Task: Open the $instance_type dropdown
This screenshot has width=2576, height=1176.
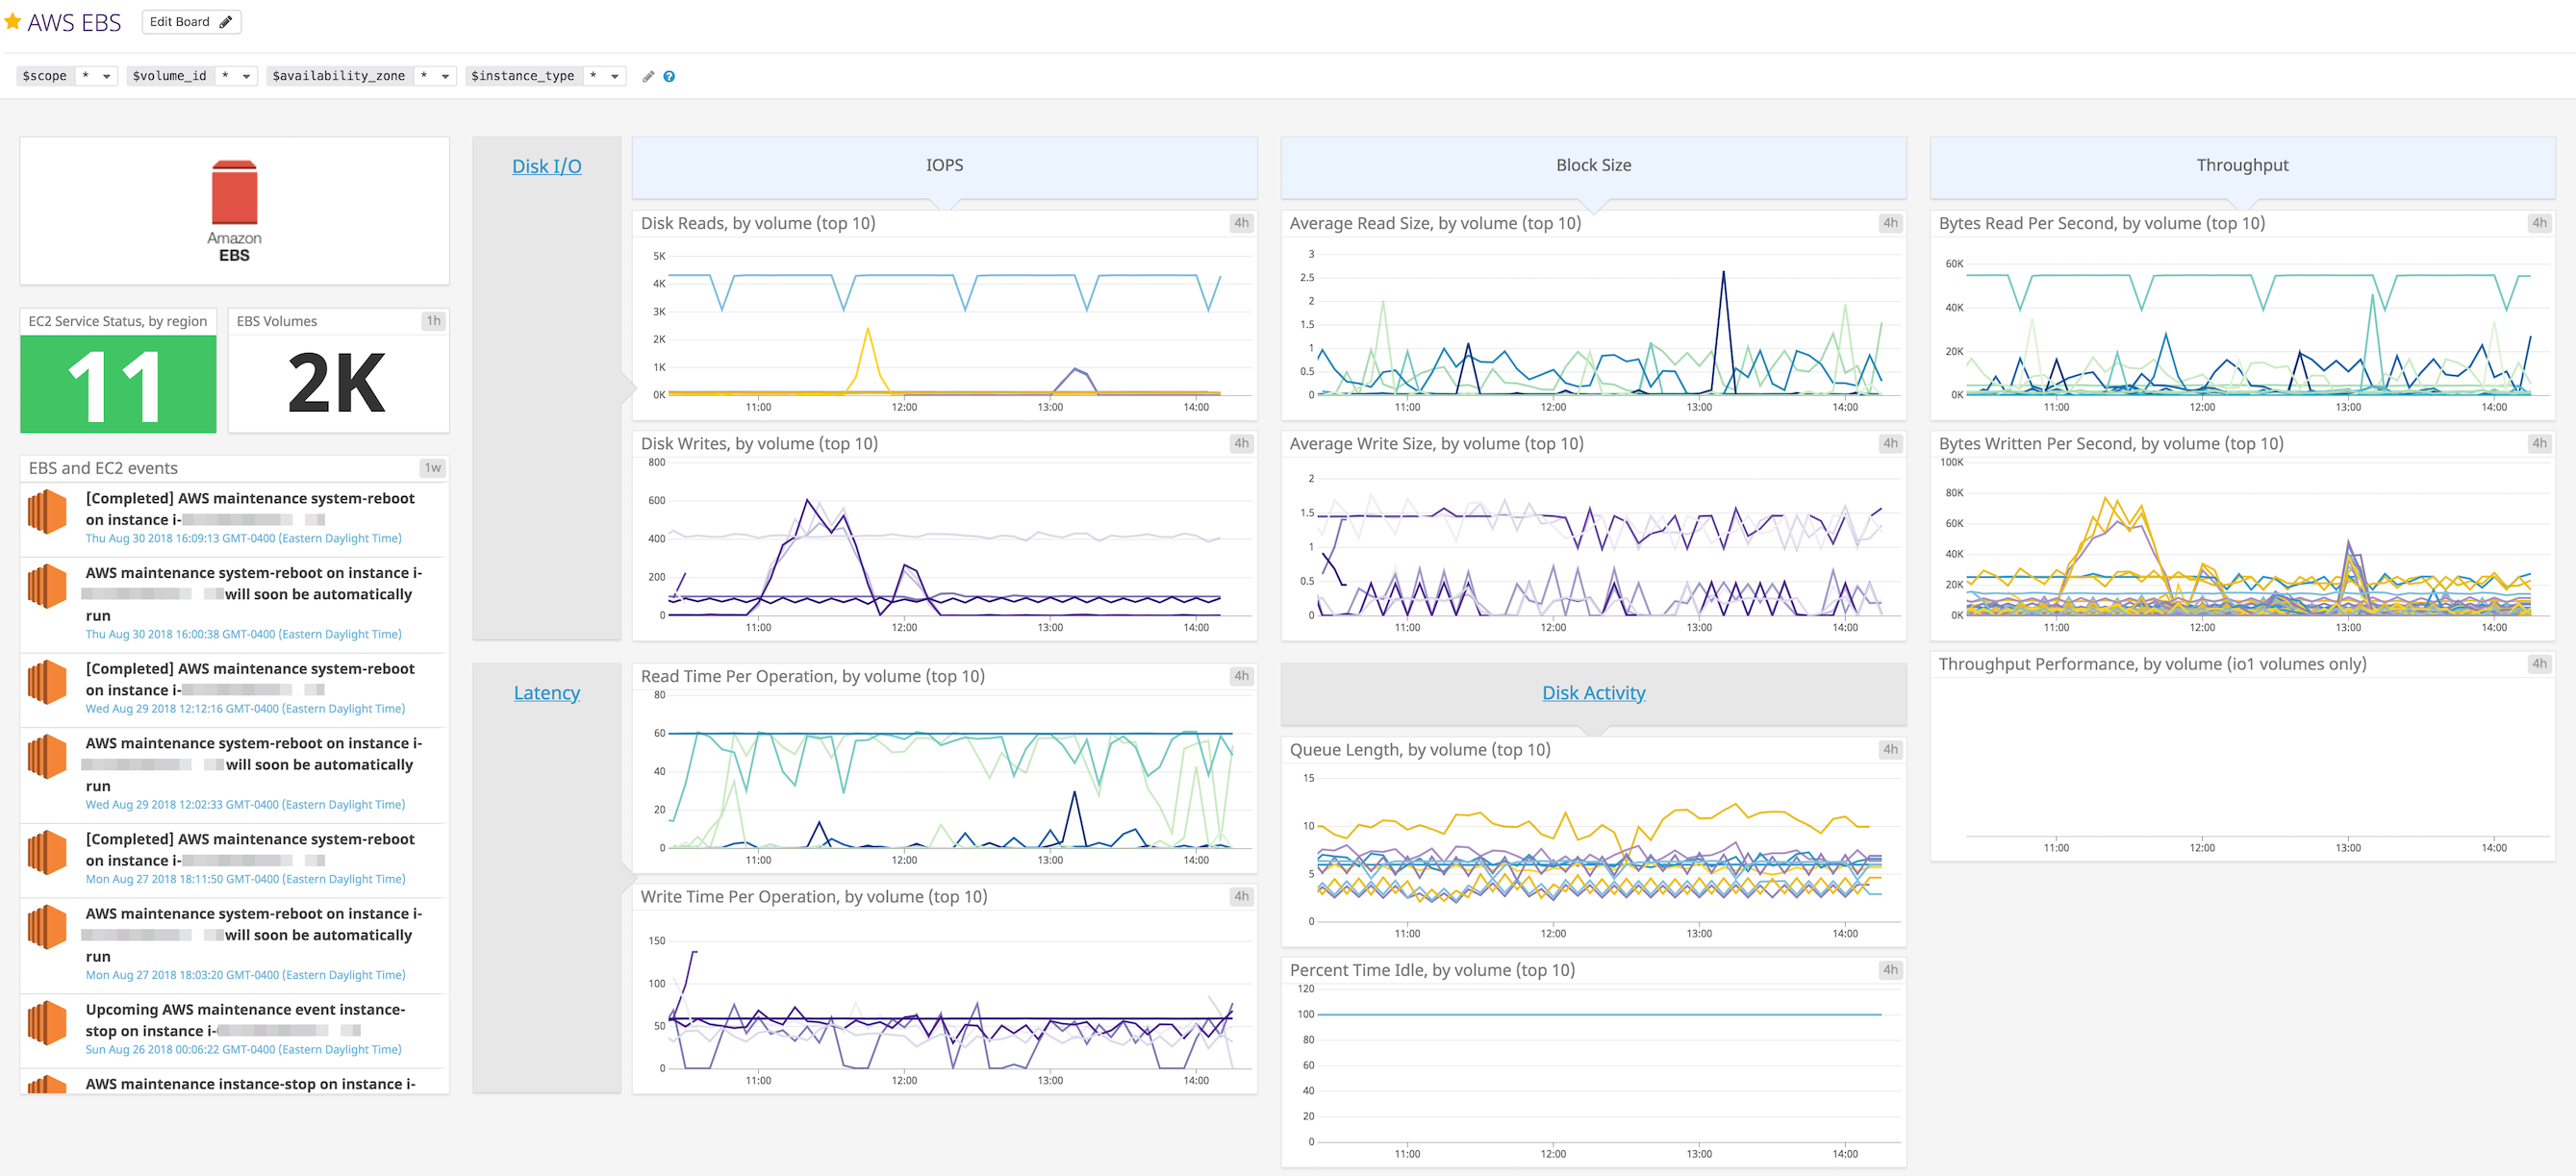Action: point(607,76)
